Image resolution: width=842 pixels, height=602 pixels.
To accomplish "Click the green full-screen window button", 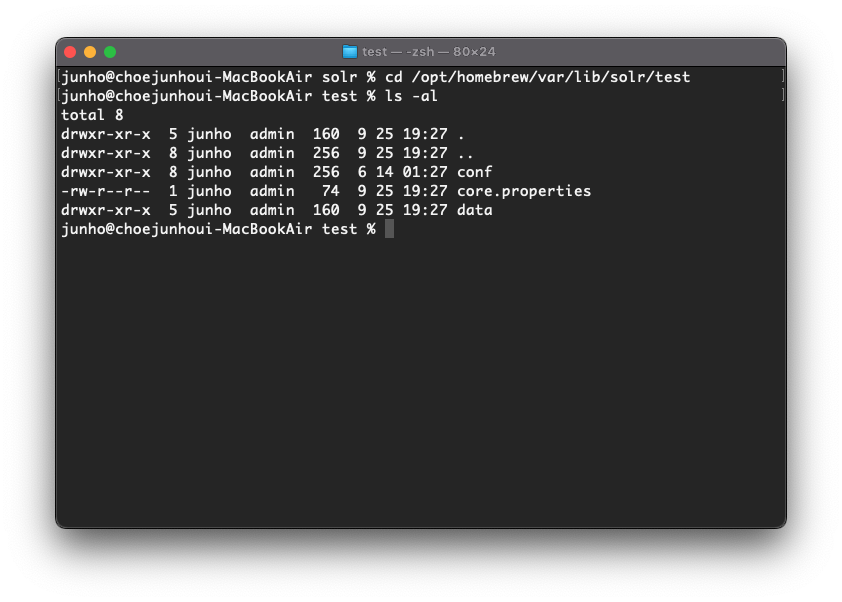I will 110,52.
